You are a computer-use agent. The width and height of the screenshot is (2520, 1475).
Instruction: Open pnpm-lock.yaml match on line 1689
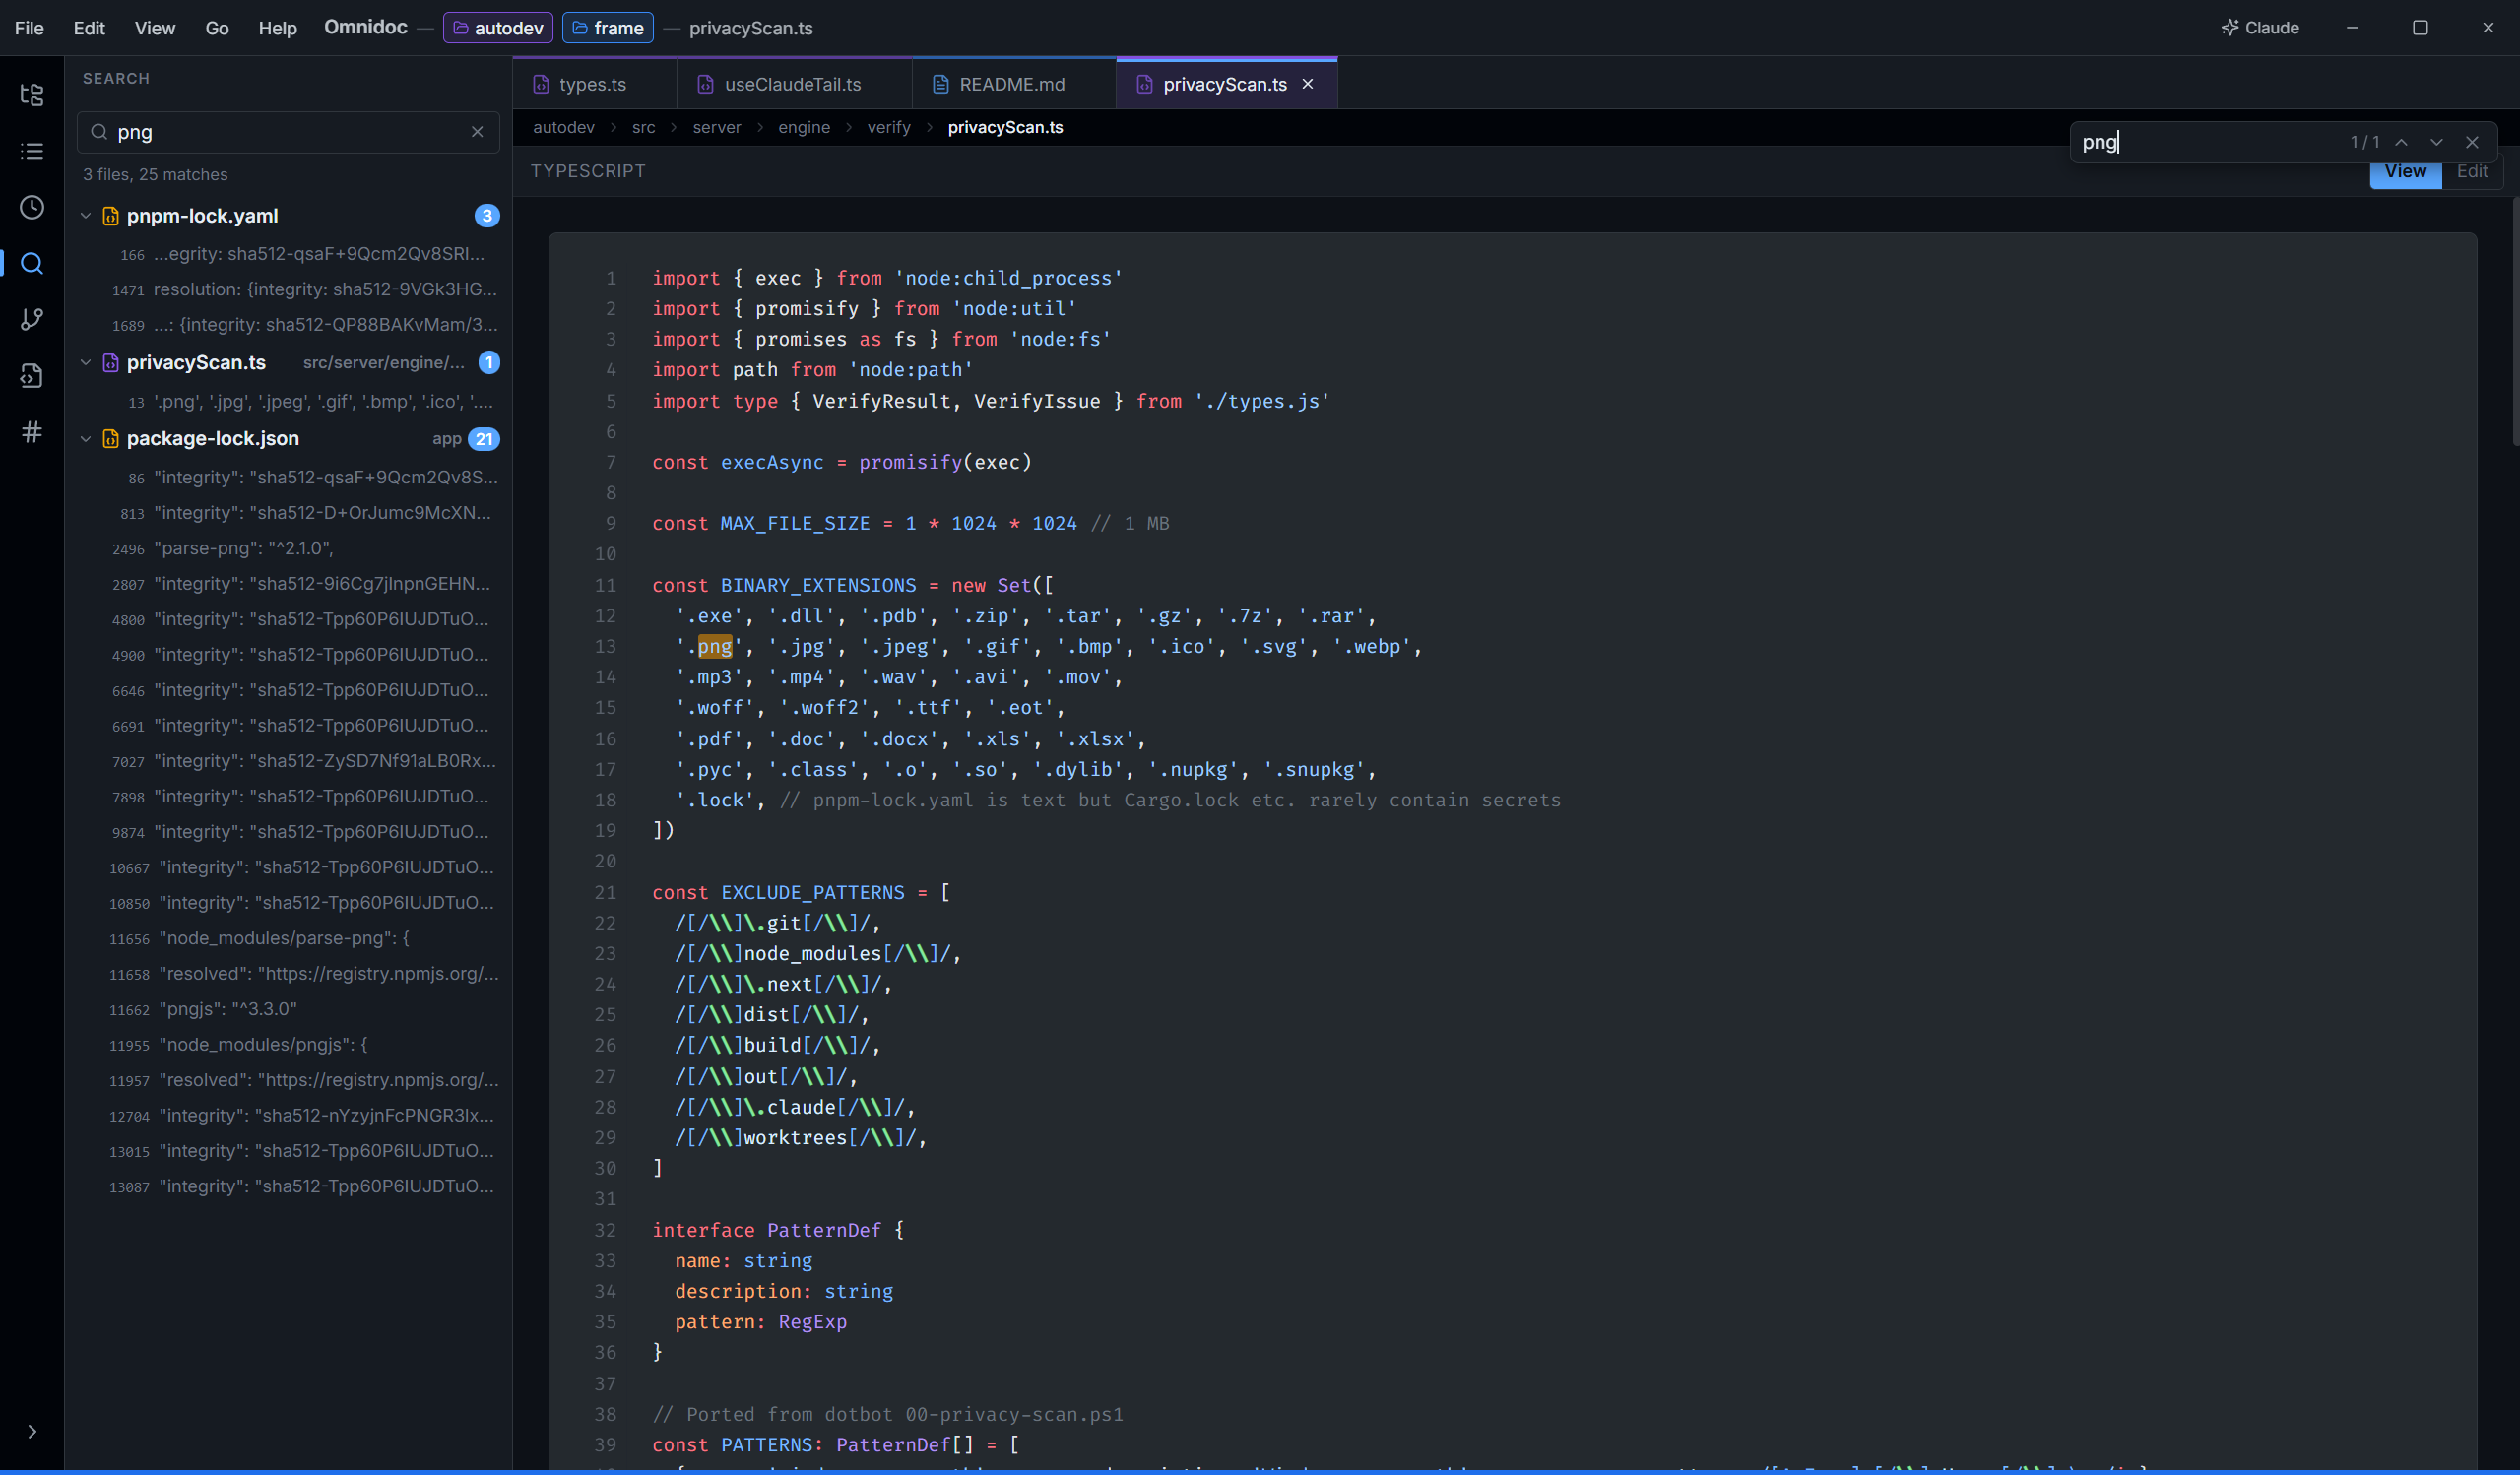289,325
